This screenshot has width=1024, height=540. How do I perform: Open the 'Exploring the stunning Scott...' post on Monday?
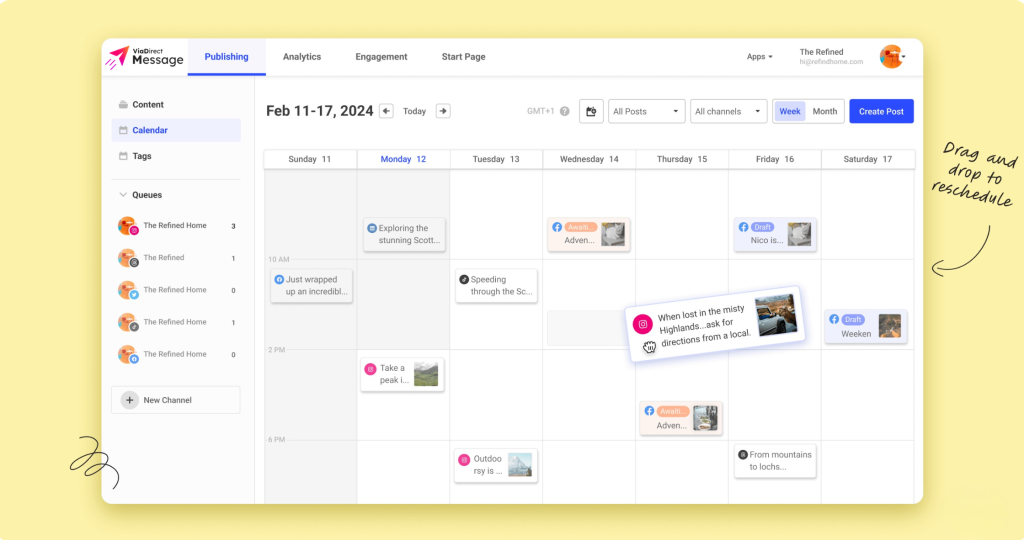point(404,235)
